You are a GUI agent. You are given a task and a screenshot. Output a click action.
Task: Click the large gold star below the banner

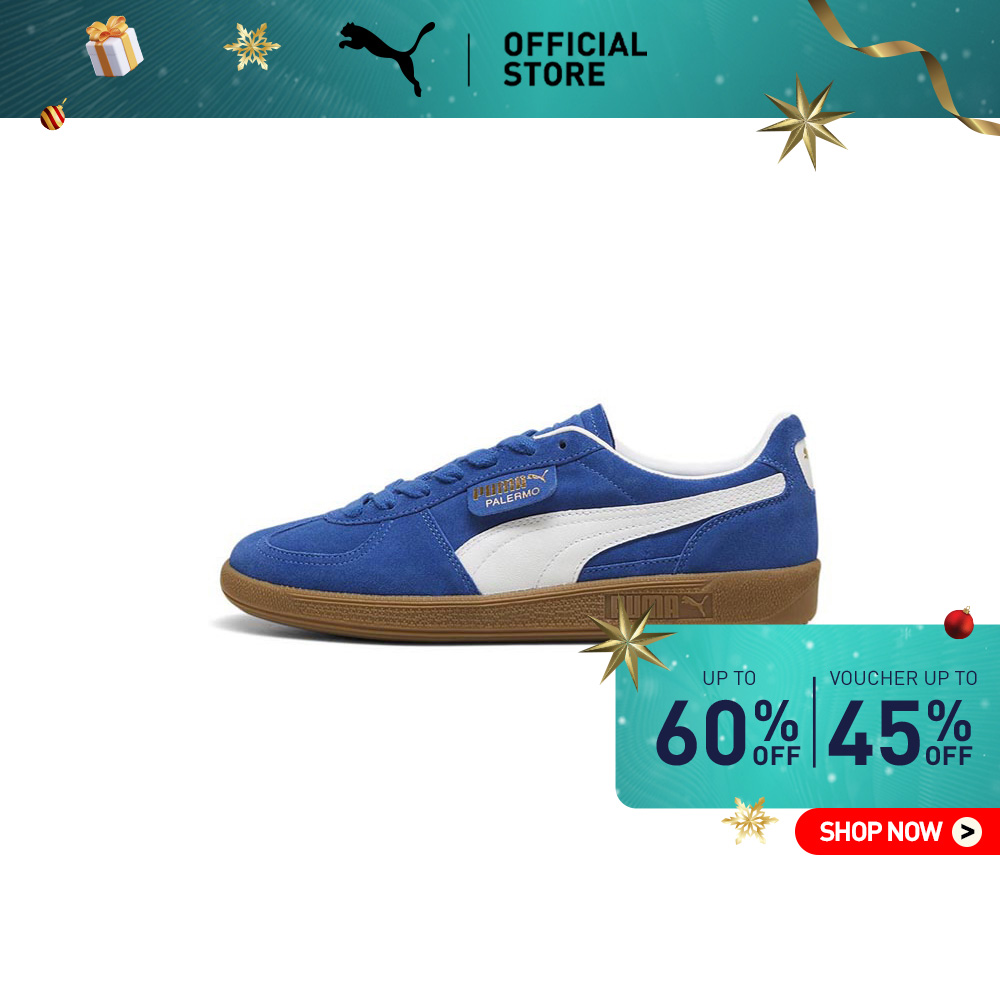pos(805,121)
